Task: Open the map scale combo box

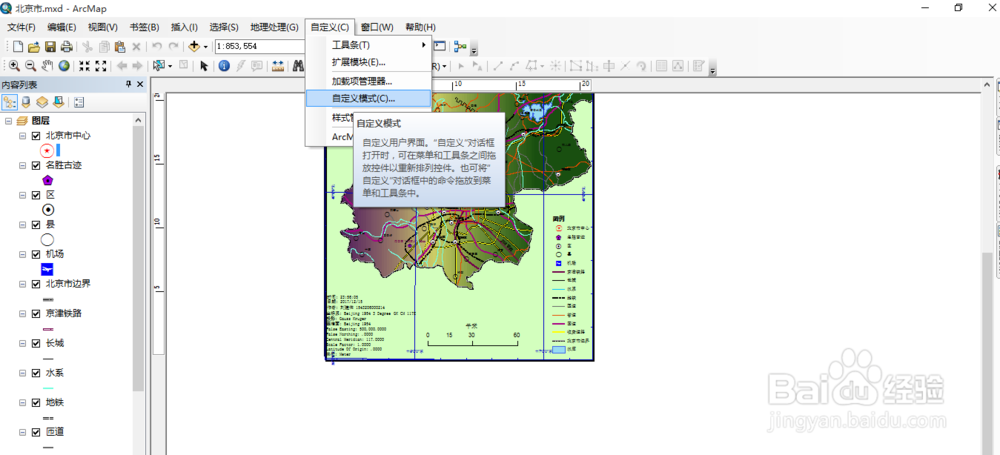Action: pos(260,47)
